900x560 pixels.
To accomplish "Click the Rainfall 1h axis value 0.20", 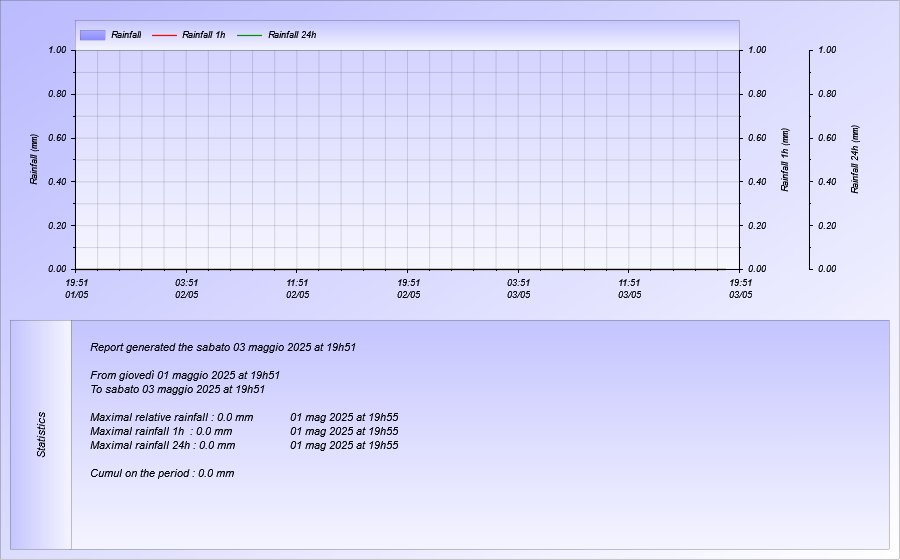I will pyautogui.click(x=757, y=225).
